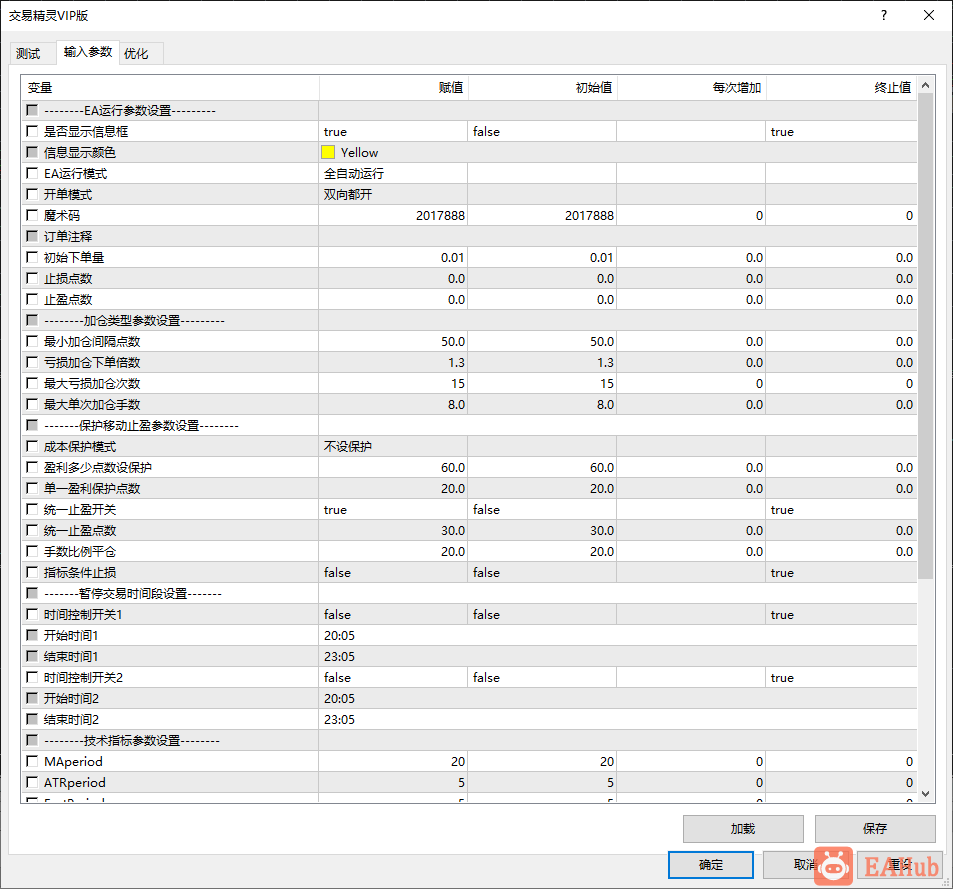This screenshot has height=892, width=953.
Task: Click the help question mark in title bar
Action: tap(884, 15)
